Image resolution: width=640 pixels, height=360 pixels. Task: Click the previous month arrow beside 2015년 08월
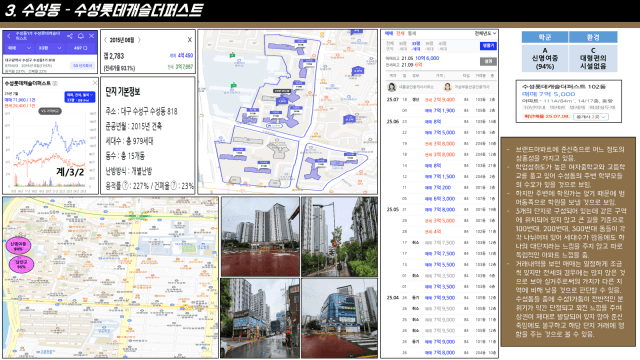click(105, 40)
